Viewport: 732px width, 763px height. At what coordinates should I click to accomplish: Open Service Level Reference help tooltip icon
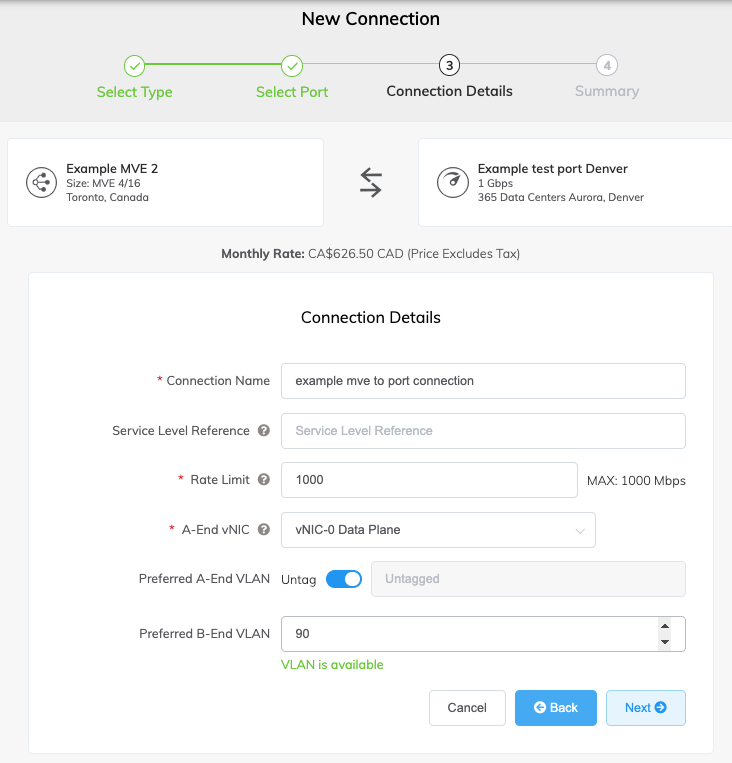click(264, 431)
